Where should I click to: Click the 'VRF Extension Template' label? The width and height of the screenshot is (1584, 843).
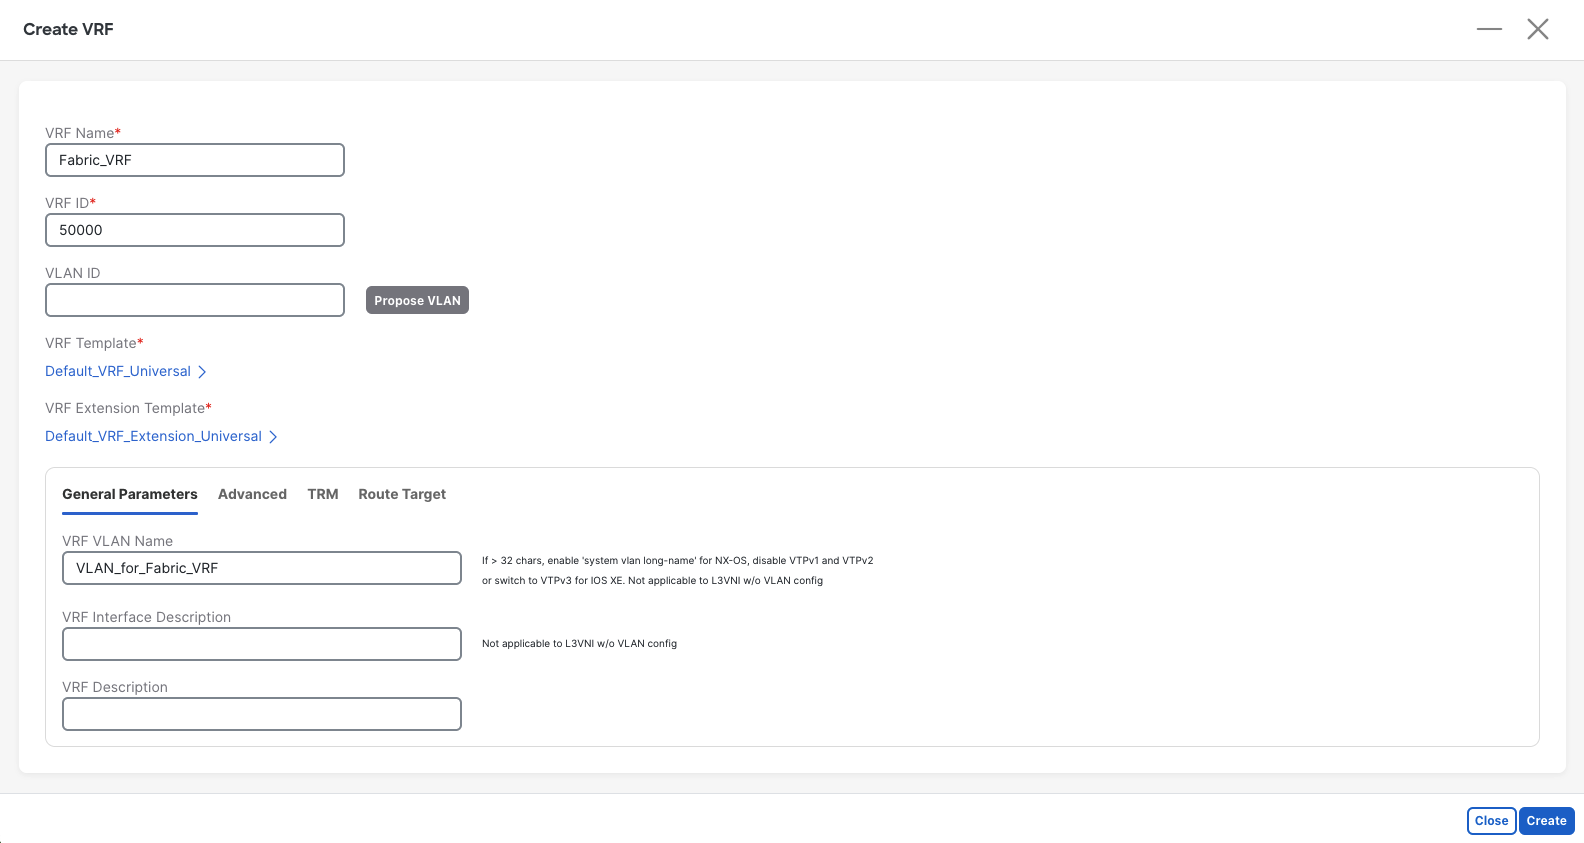[125, 408]
